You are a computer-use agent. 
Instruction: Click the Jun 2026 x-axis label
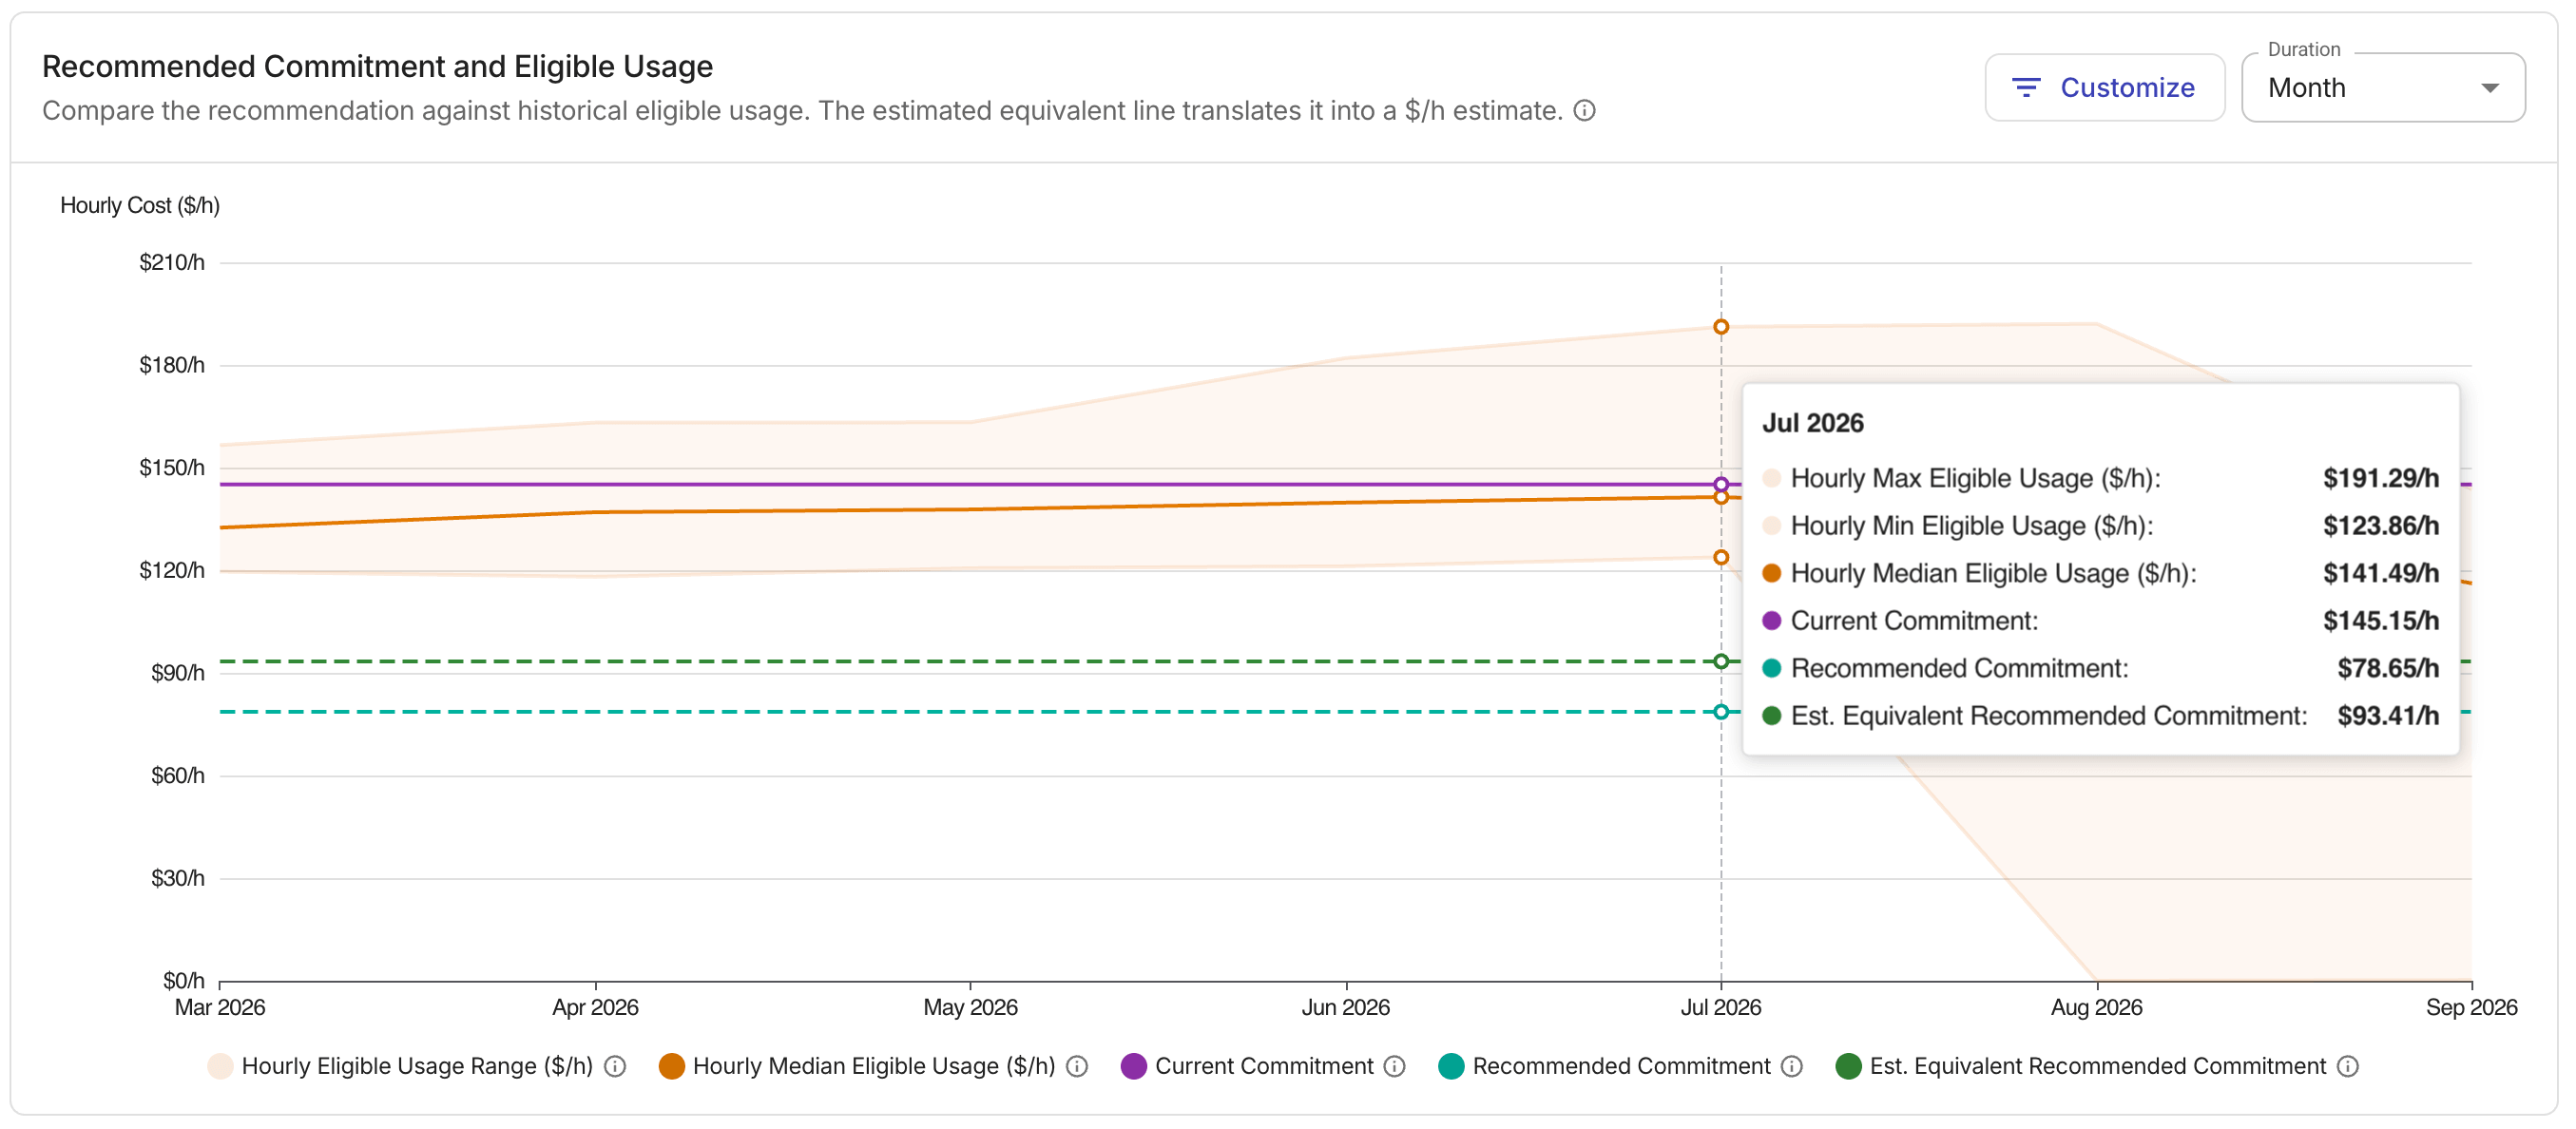pyautogui.click(x=1346, y=1008)
